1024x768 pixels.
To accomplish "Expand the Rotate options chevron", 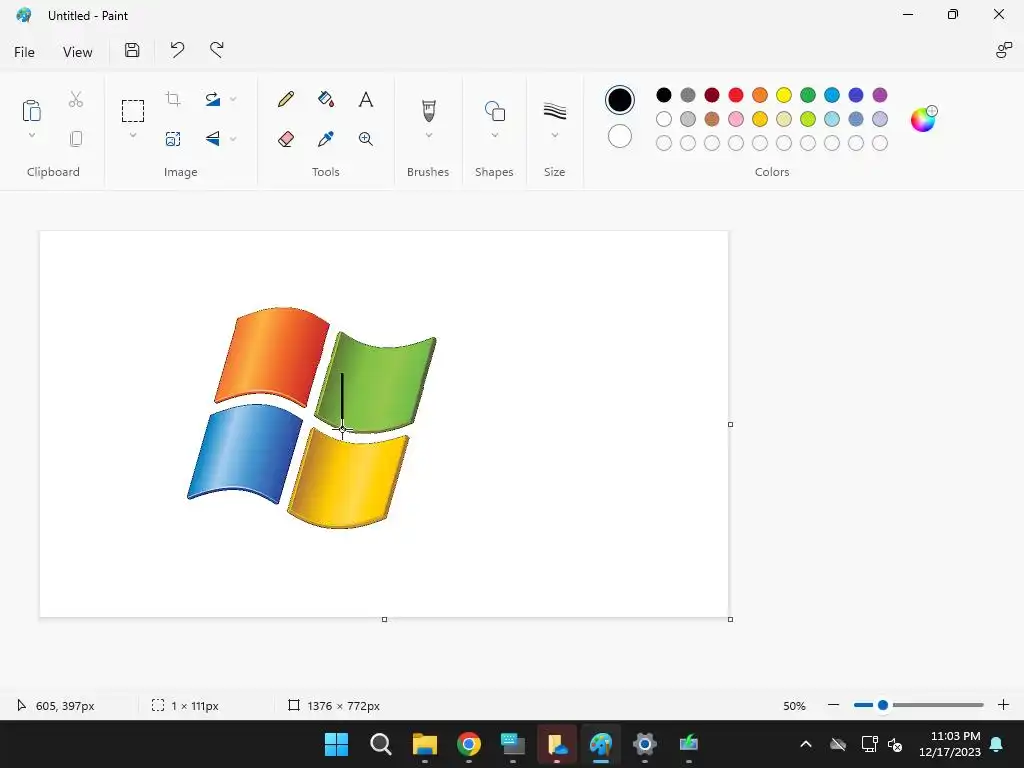I will pyautogui.click(x=233, y=99).
